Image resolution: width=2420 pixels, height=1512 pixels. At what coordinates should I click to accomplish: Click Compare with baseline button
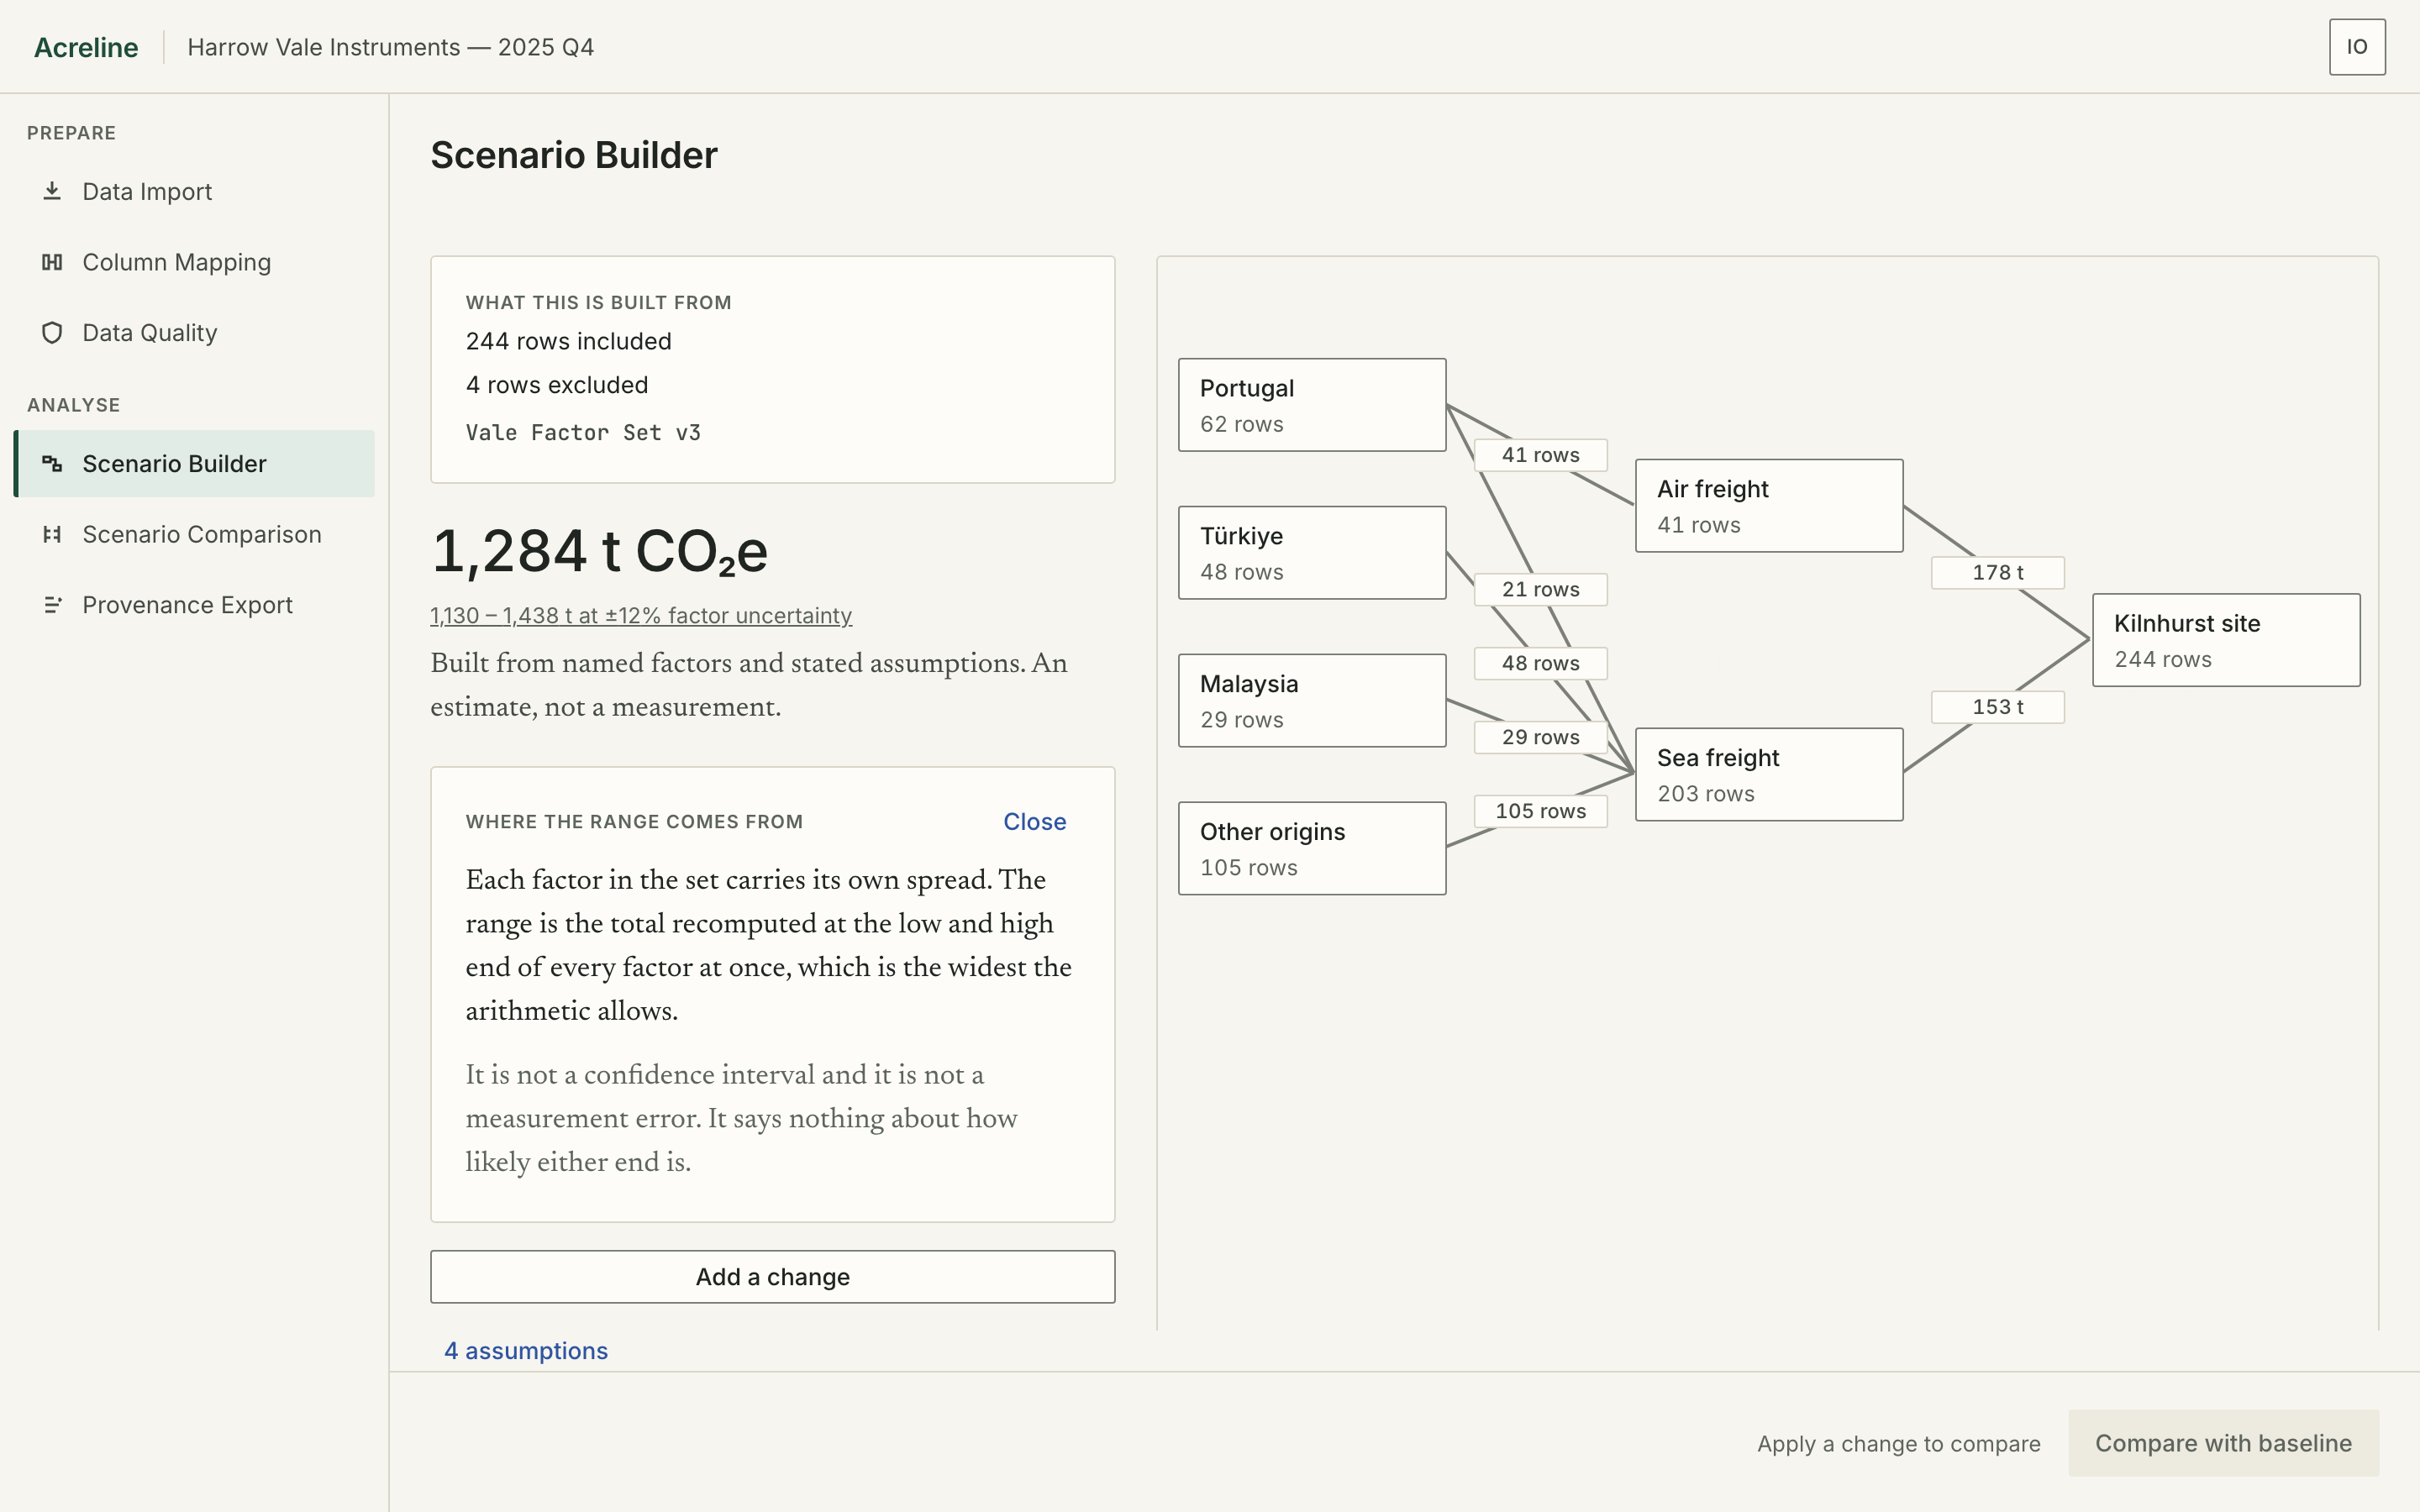click(x=2223, y=1443)
